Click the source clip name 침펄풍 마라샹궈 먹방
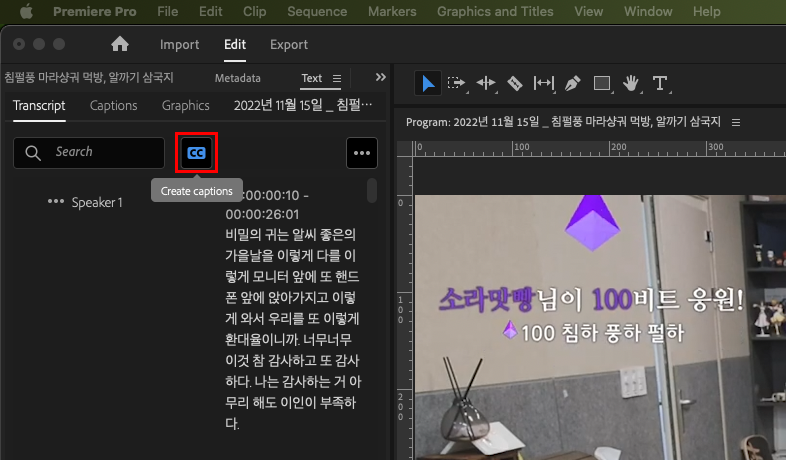 [x=89, y=78]
